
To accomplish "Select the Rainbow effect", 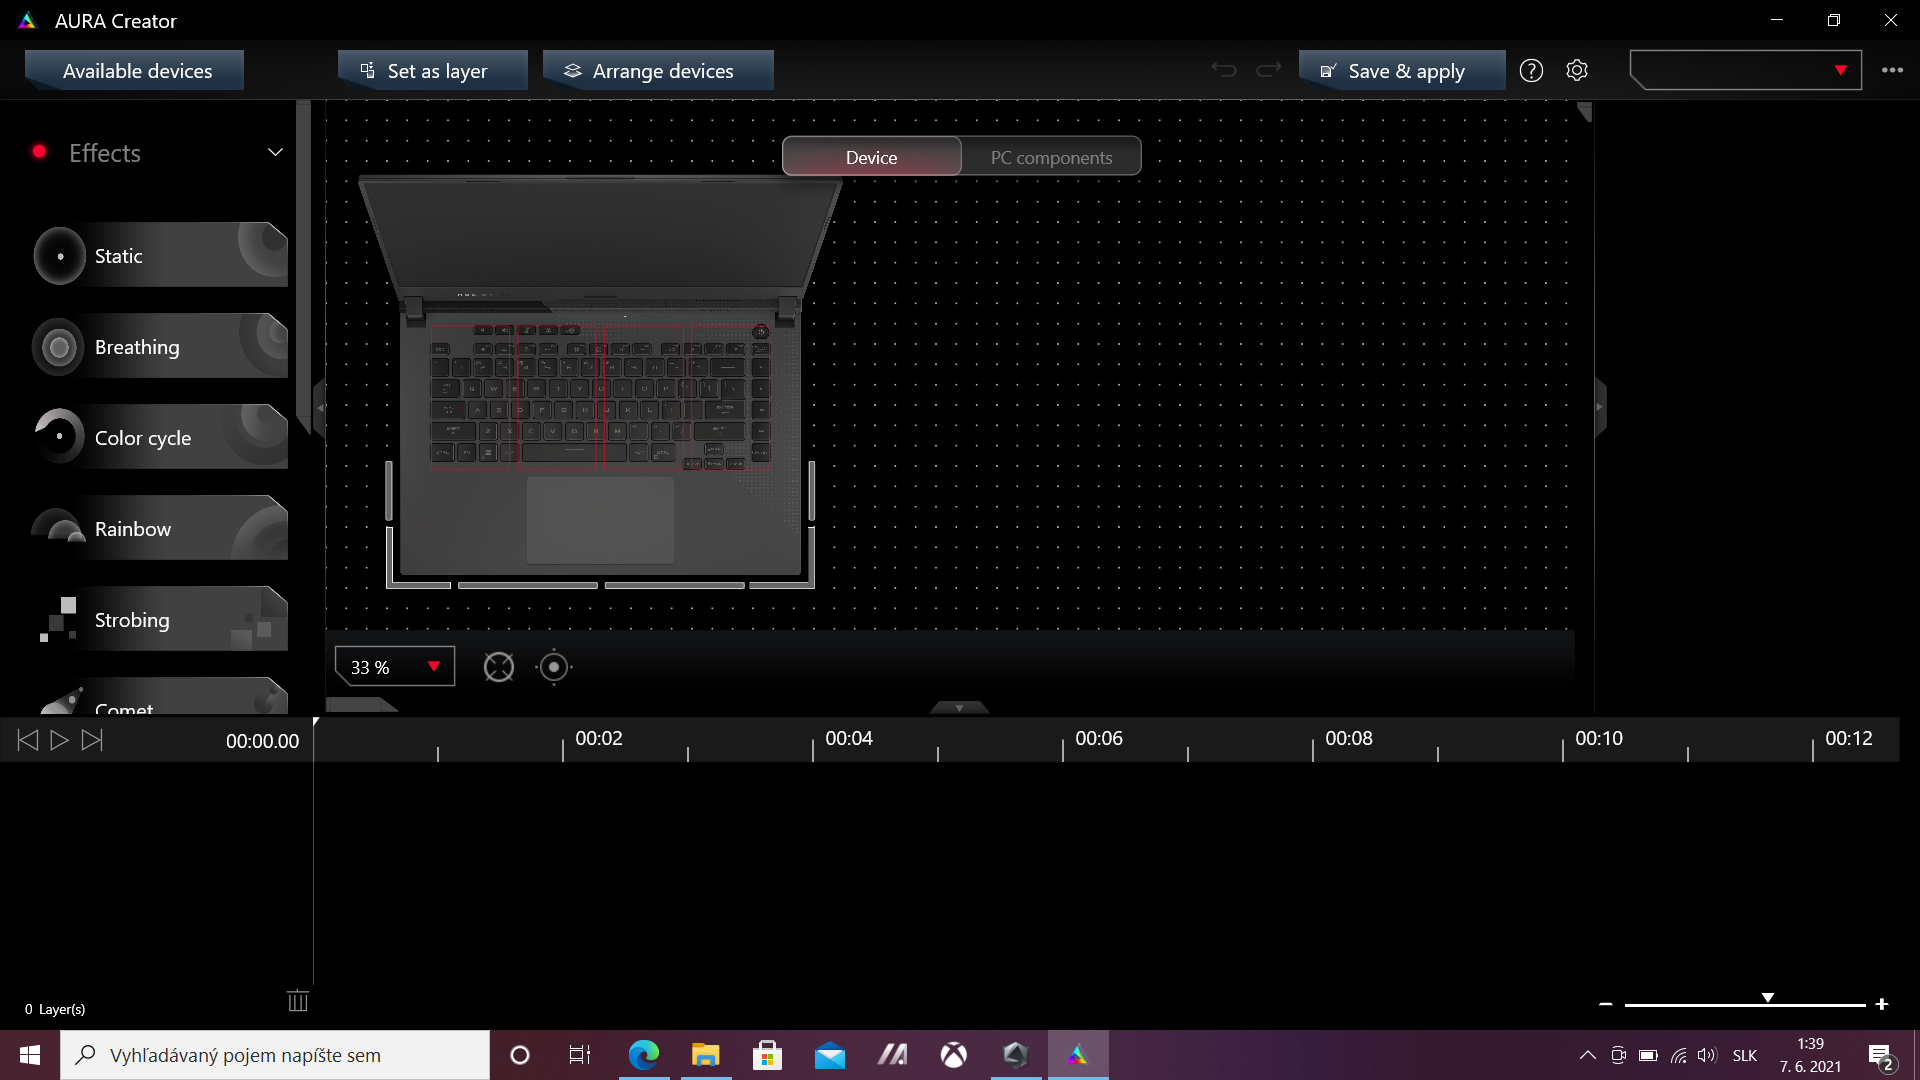I will coord(160,529).
